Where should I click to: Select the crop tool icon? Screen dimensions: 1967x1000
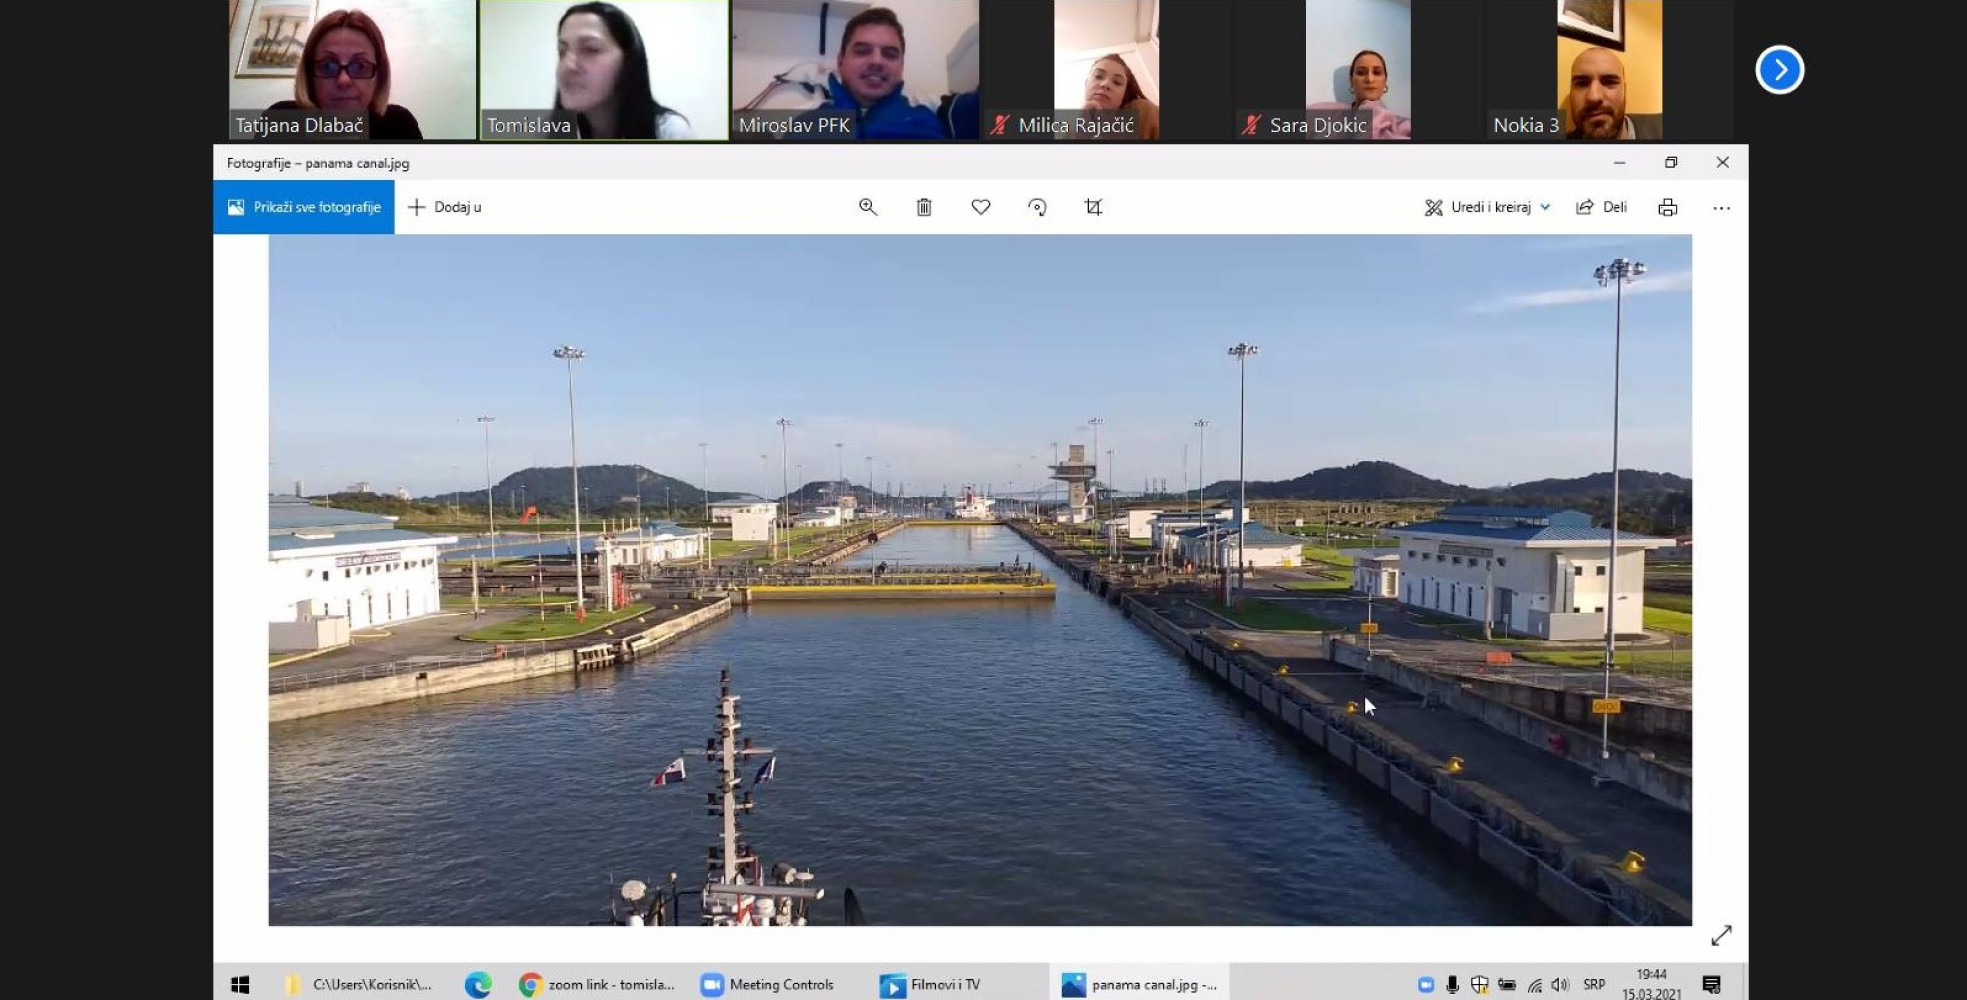[x=1093, y=207]
